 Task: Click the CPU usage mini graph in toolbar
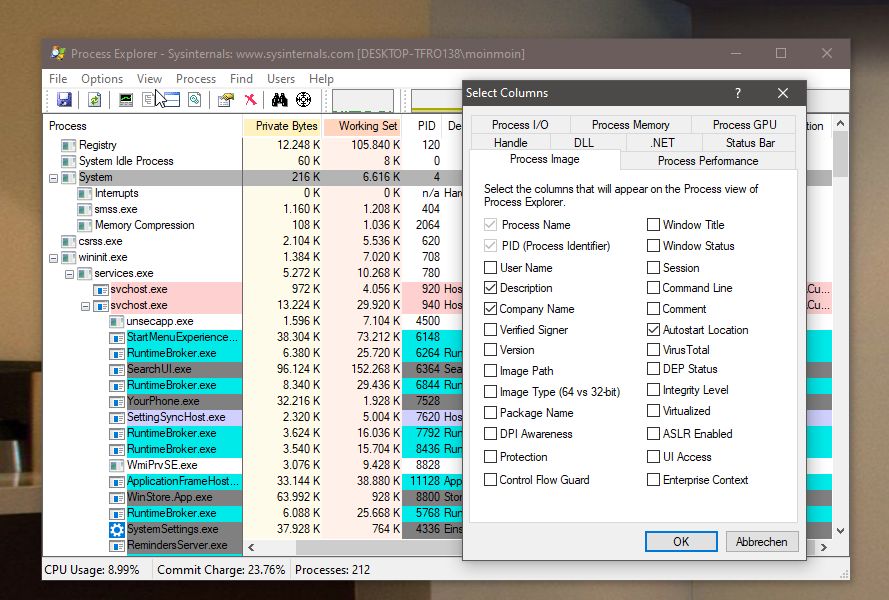click(x=363, y=100)
